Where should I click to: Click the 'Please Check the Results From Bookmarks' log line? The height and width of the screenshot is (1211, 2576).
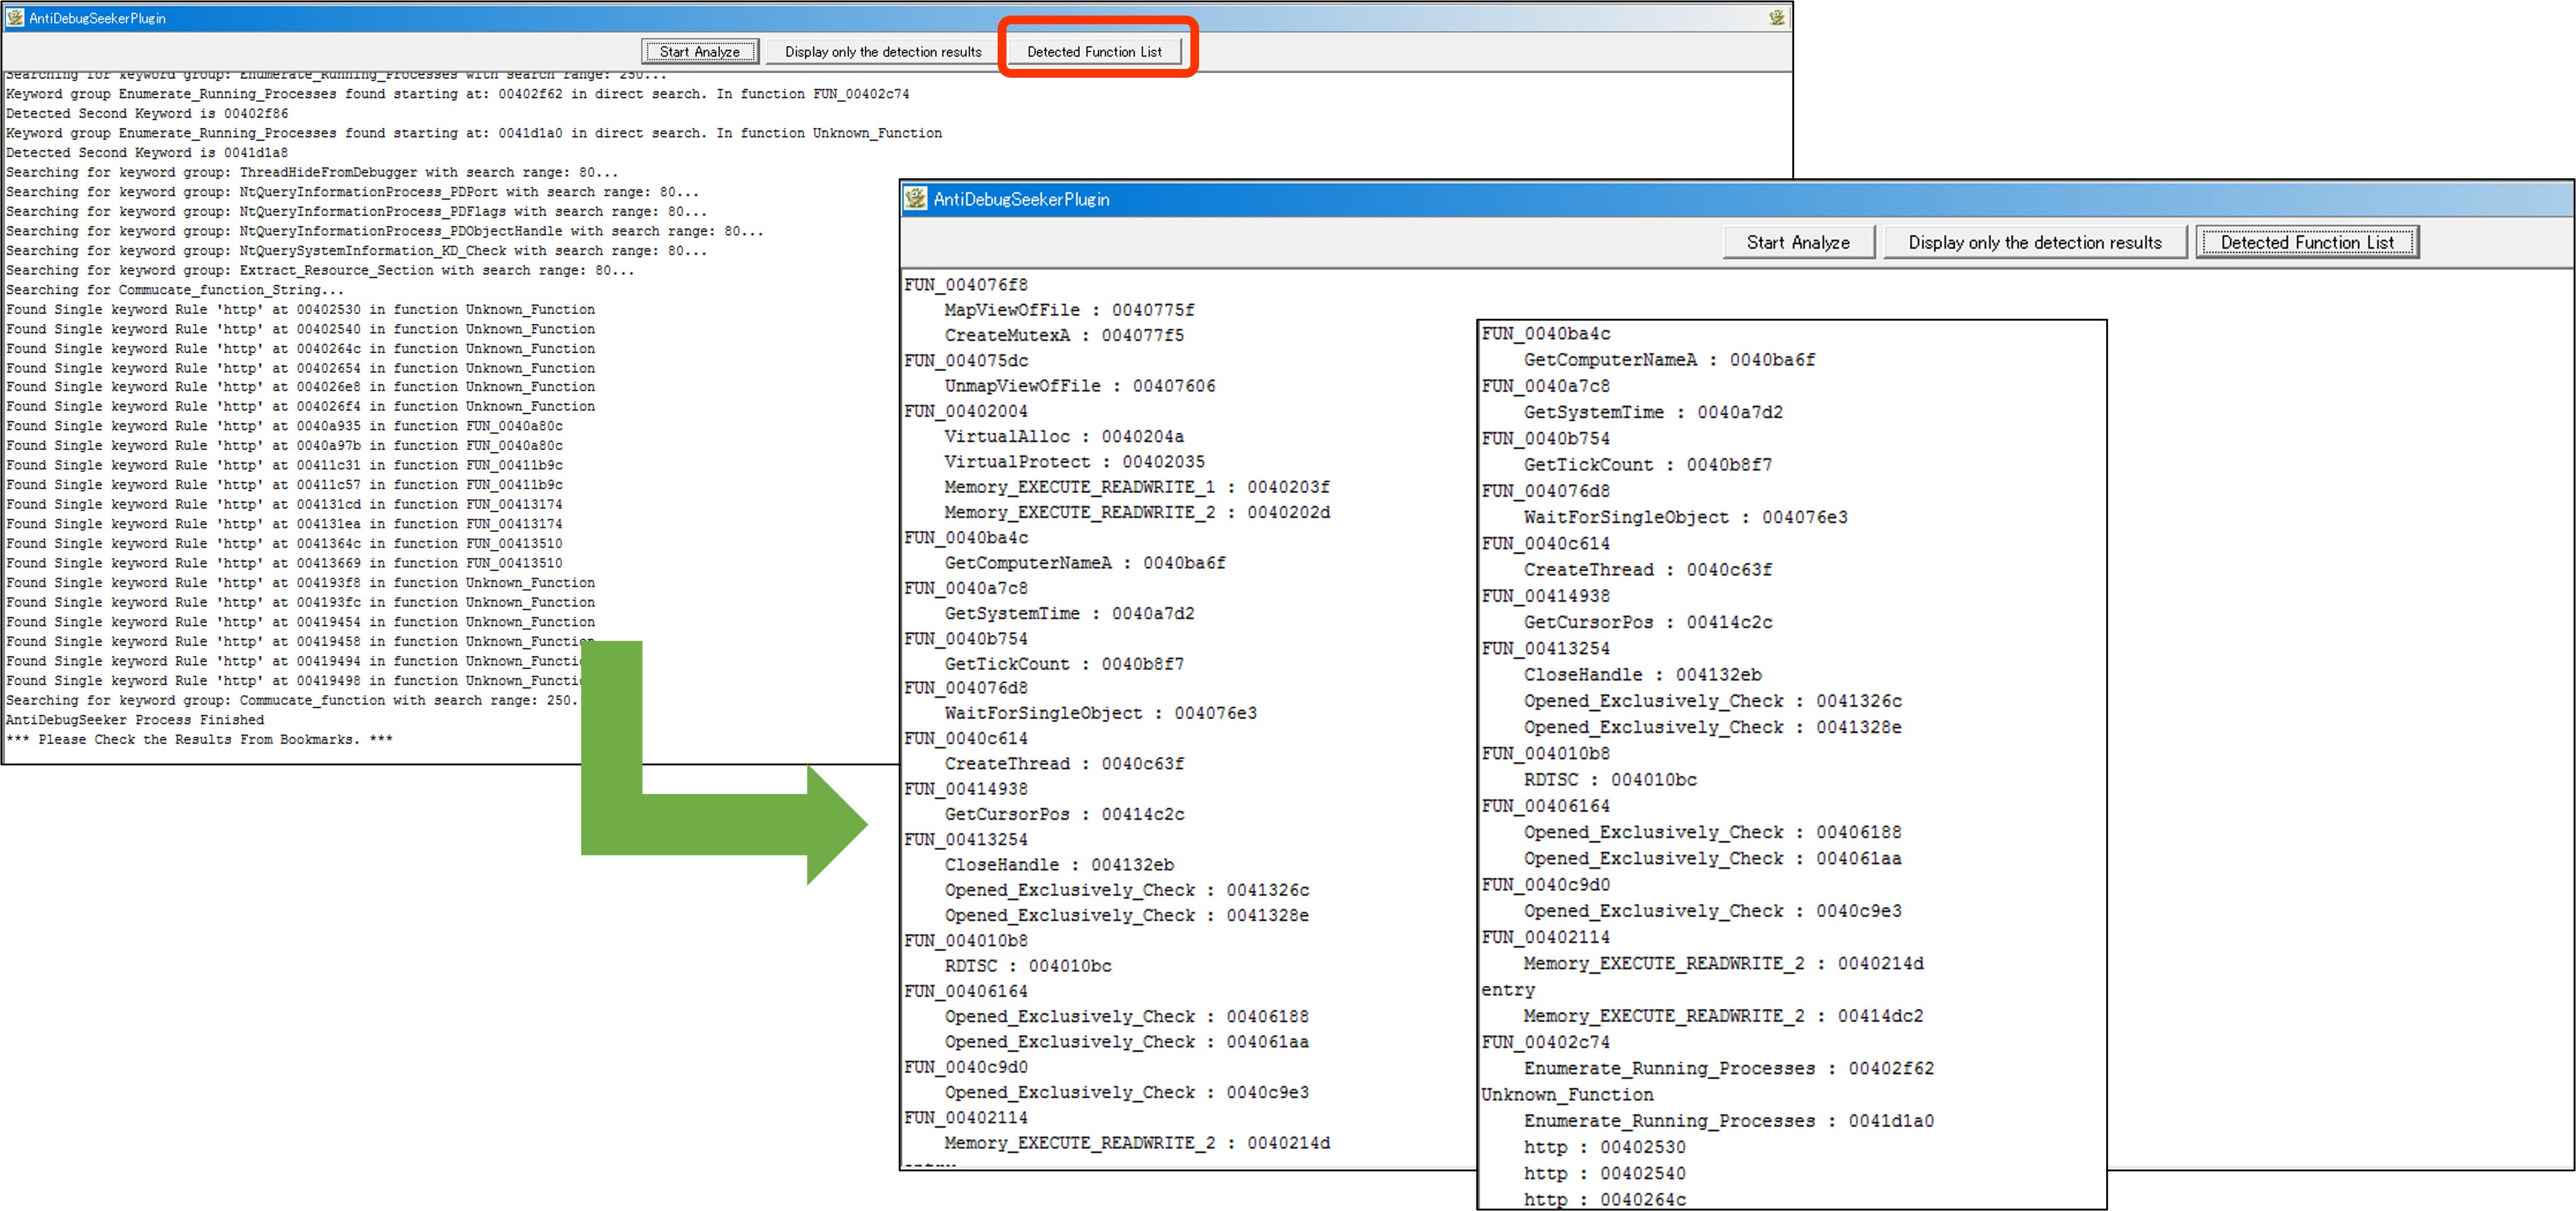click(x=199, y=739)
